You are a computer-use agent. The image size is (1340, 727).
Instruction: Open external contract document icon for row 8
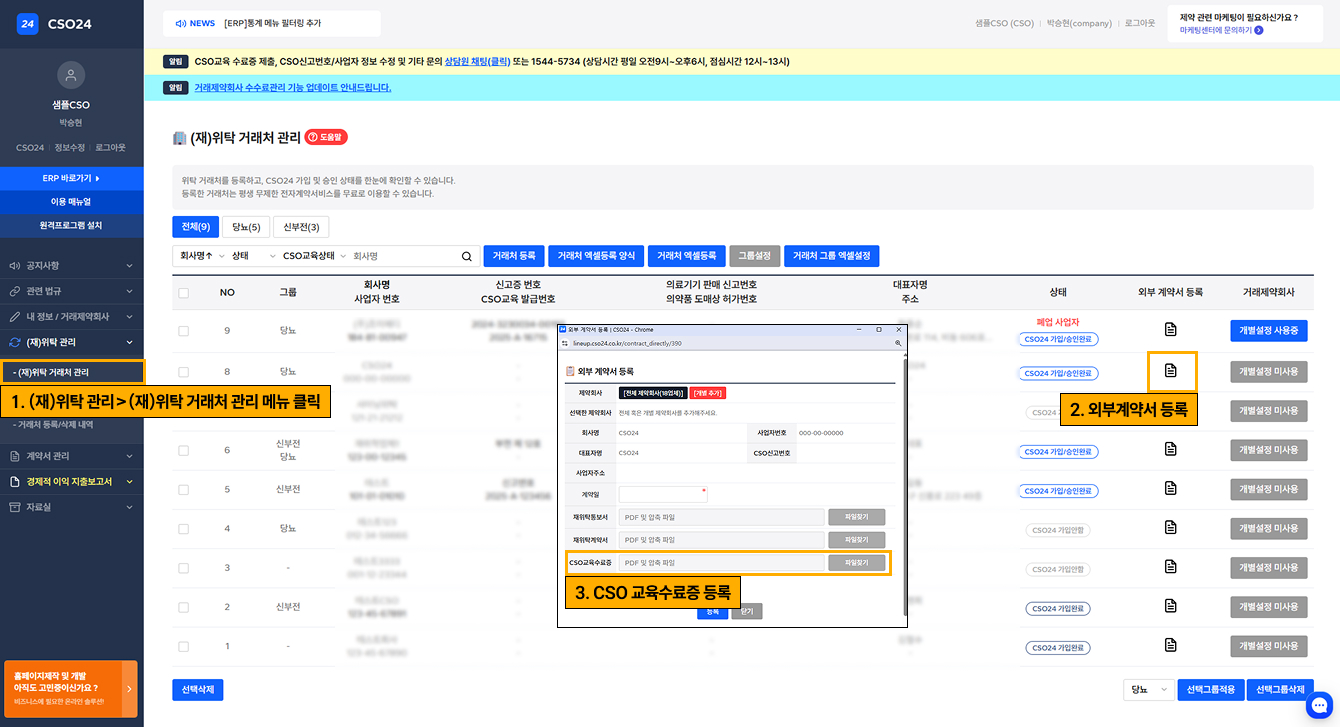click(1171, 371)
